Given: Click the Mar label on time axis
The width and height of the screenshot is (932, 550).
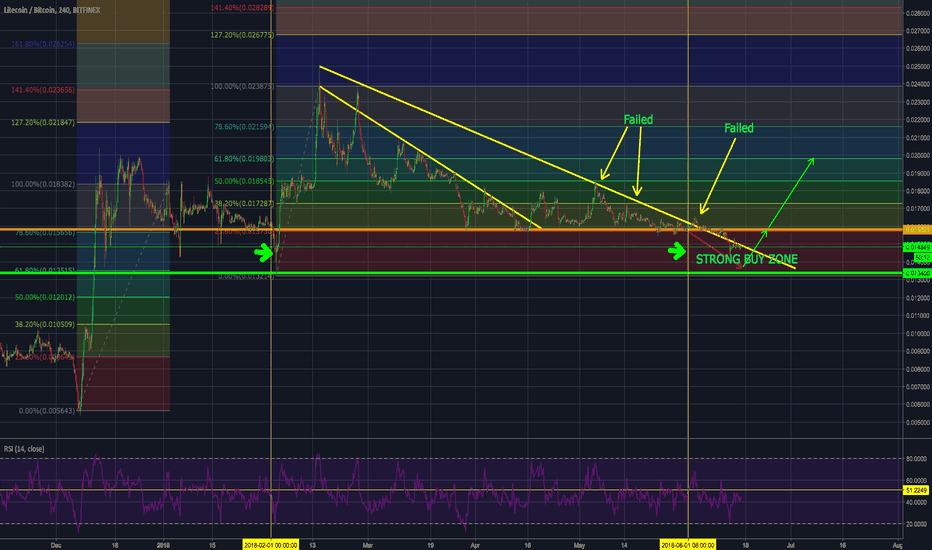Looking at the screenshot, I should tap(368, 545).
